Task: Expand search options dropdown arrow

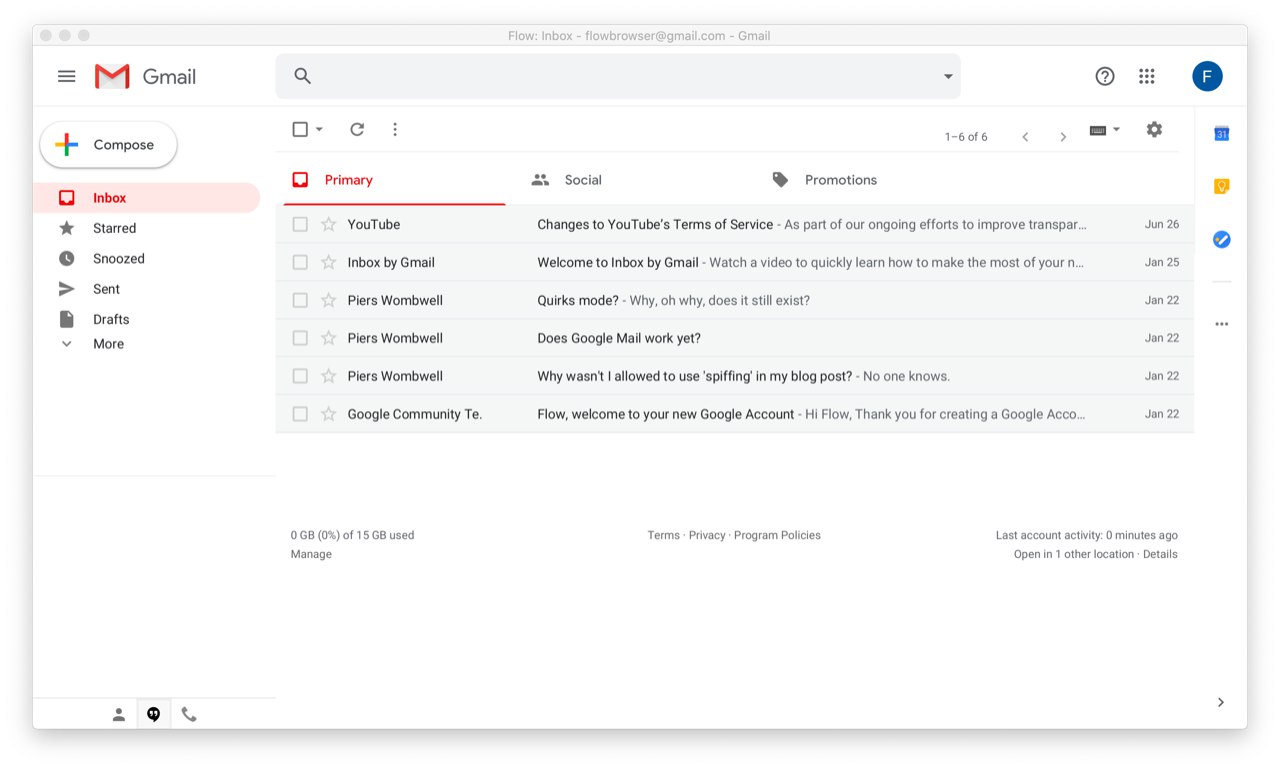Action: pyautogui.click(x=948, y=77)
